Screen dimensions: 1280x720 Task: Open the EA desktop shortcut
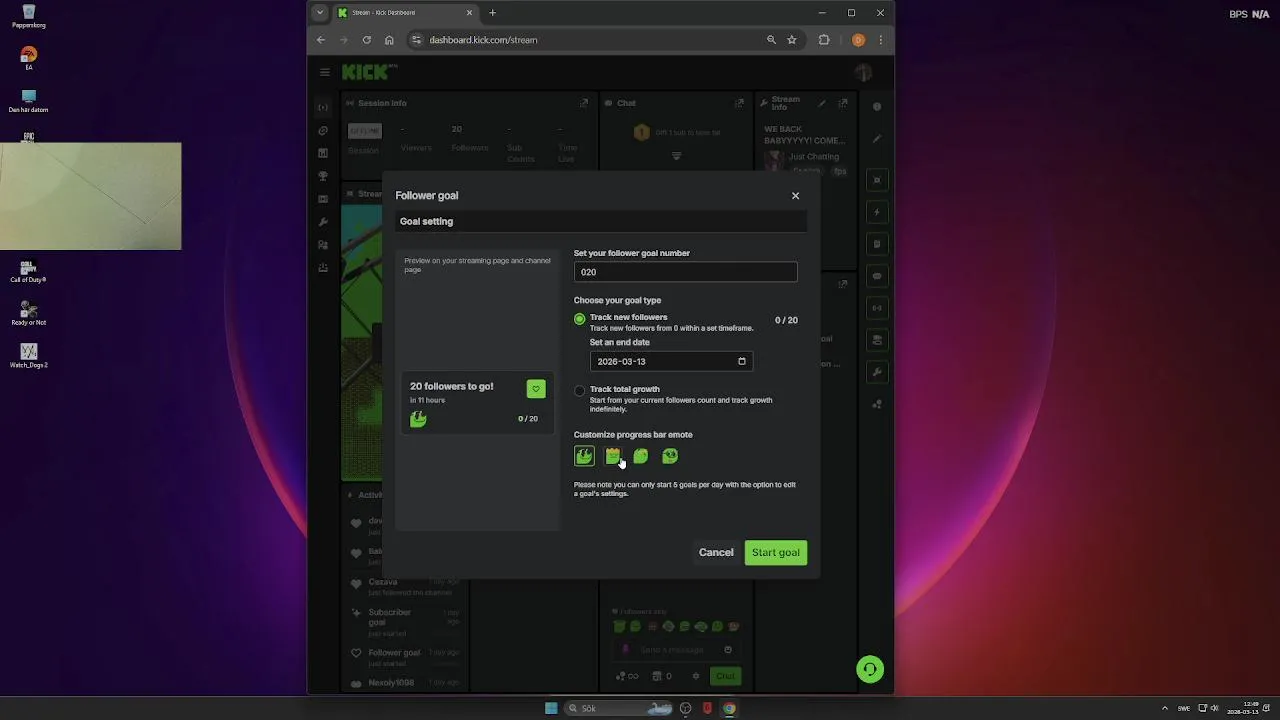click(28, 58)
